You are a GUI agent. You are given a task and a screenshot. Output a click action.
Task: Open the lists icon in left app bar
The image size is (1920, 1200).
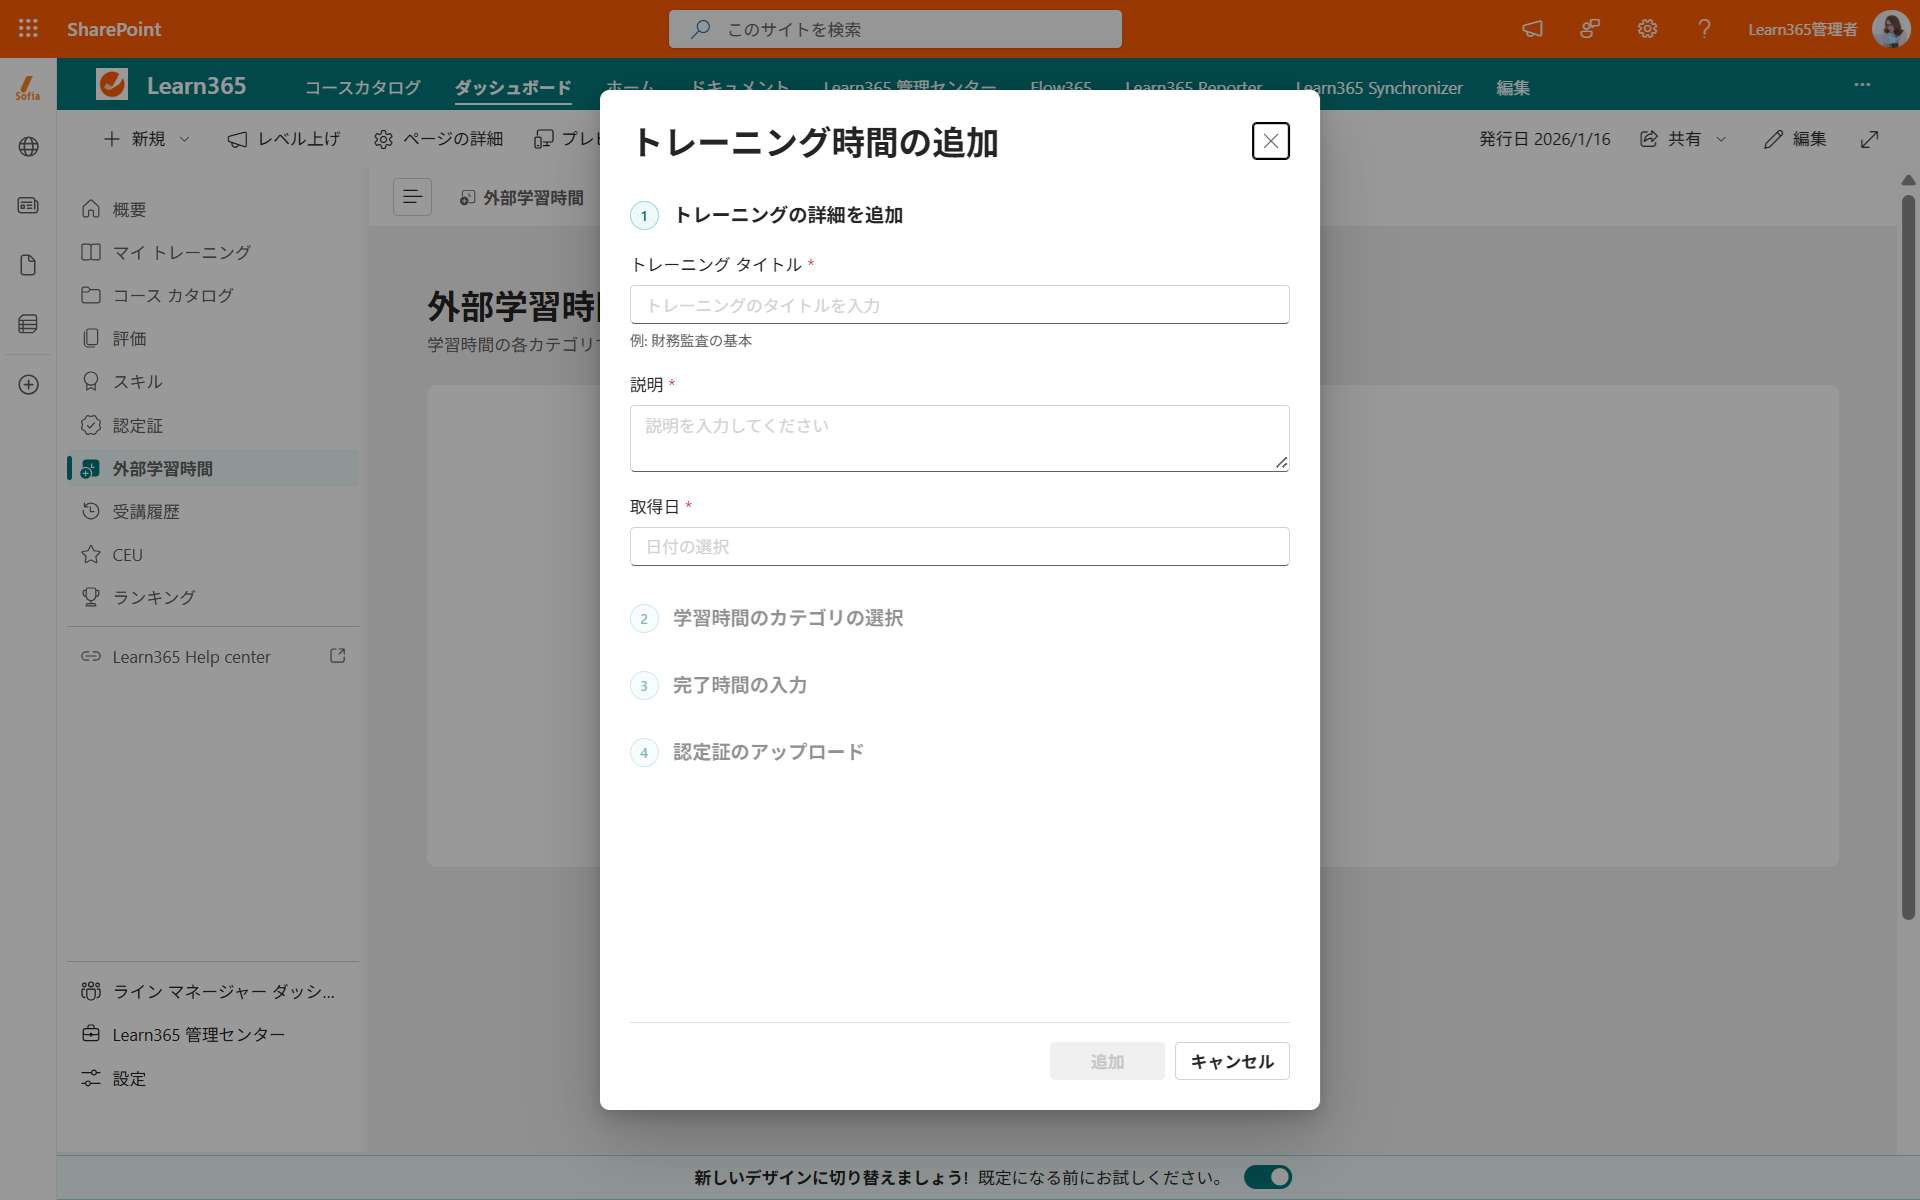pyautogui.click(x=28, y=324)
